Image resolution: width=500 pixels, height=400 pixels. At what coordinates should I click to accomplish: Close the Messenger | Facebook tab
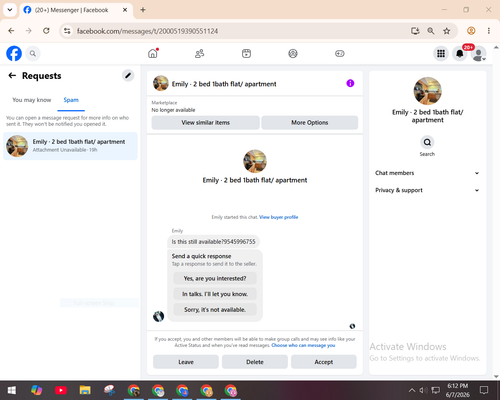click(125, 10)
